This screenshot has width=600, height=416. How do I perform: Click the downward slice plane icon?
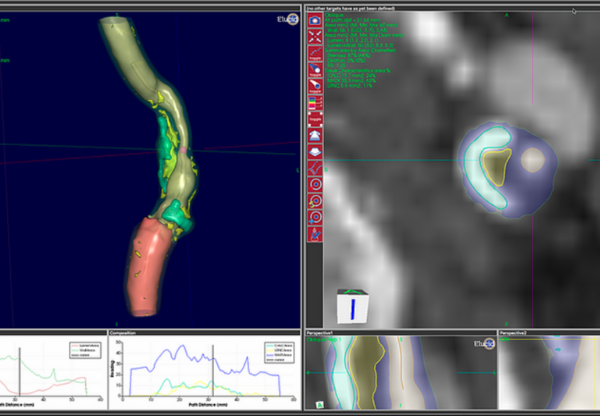tap(315, 152)
